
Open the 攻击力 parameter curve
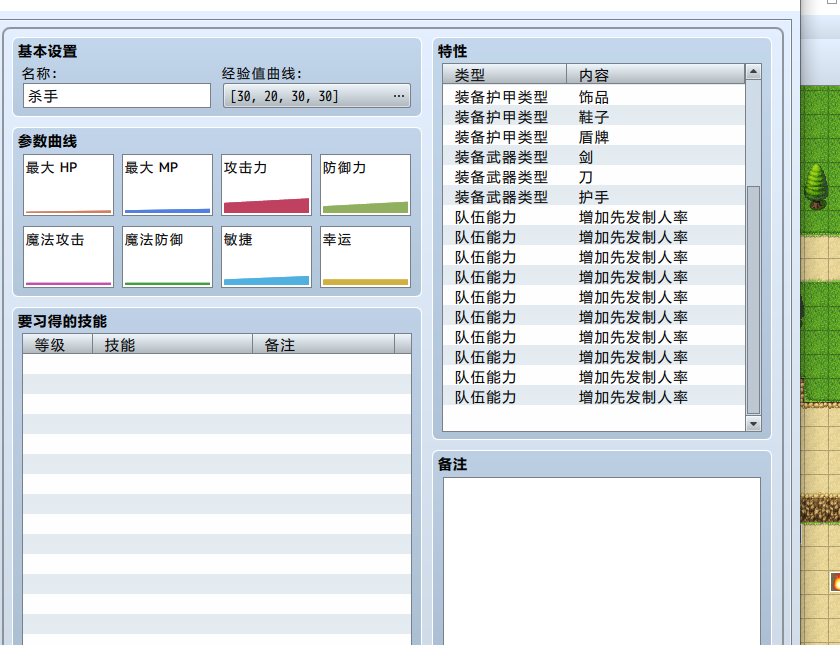tap(266, 185)
